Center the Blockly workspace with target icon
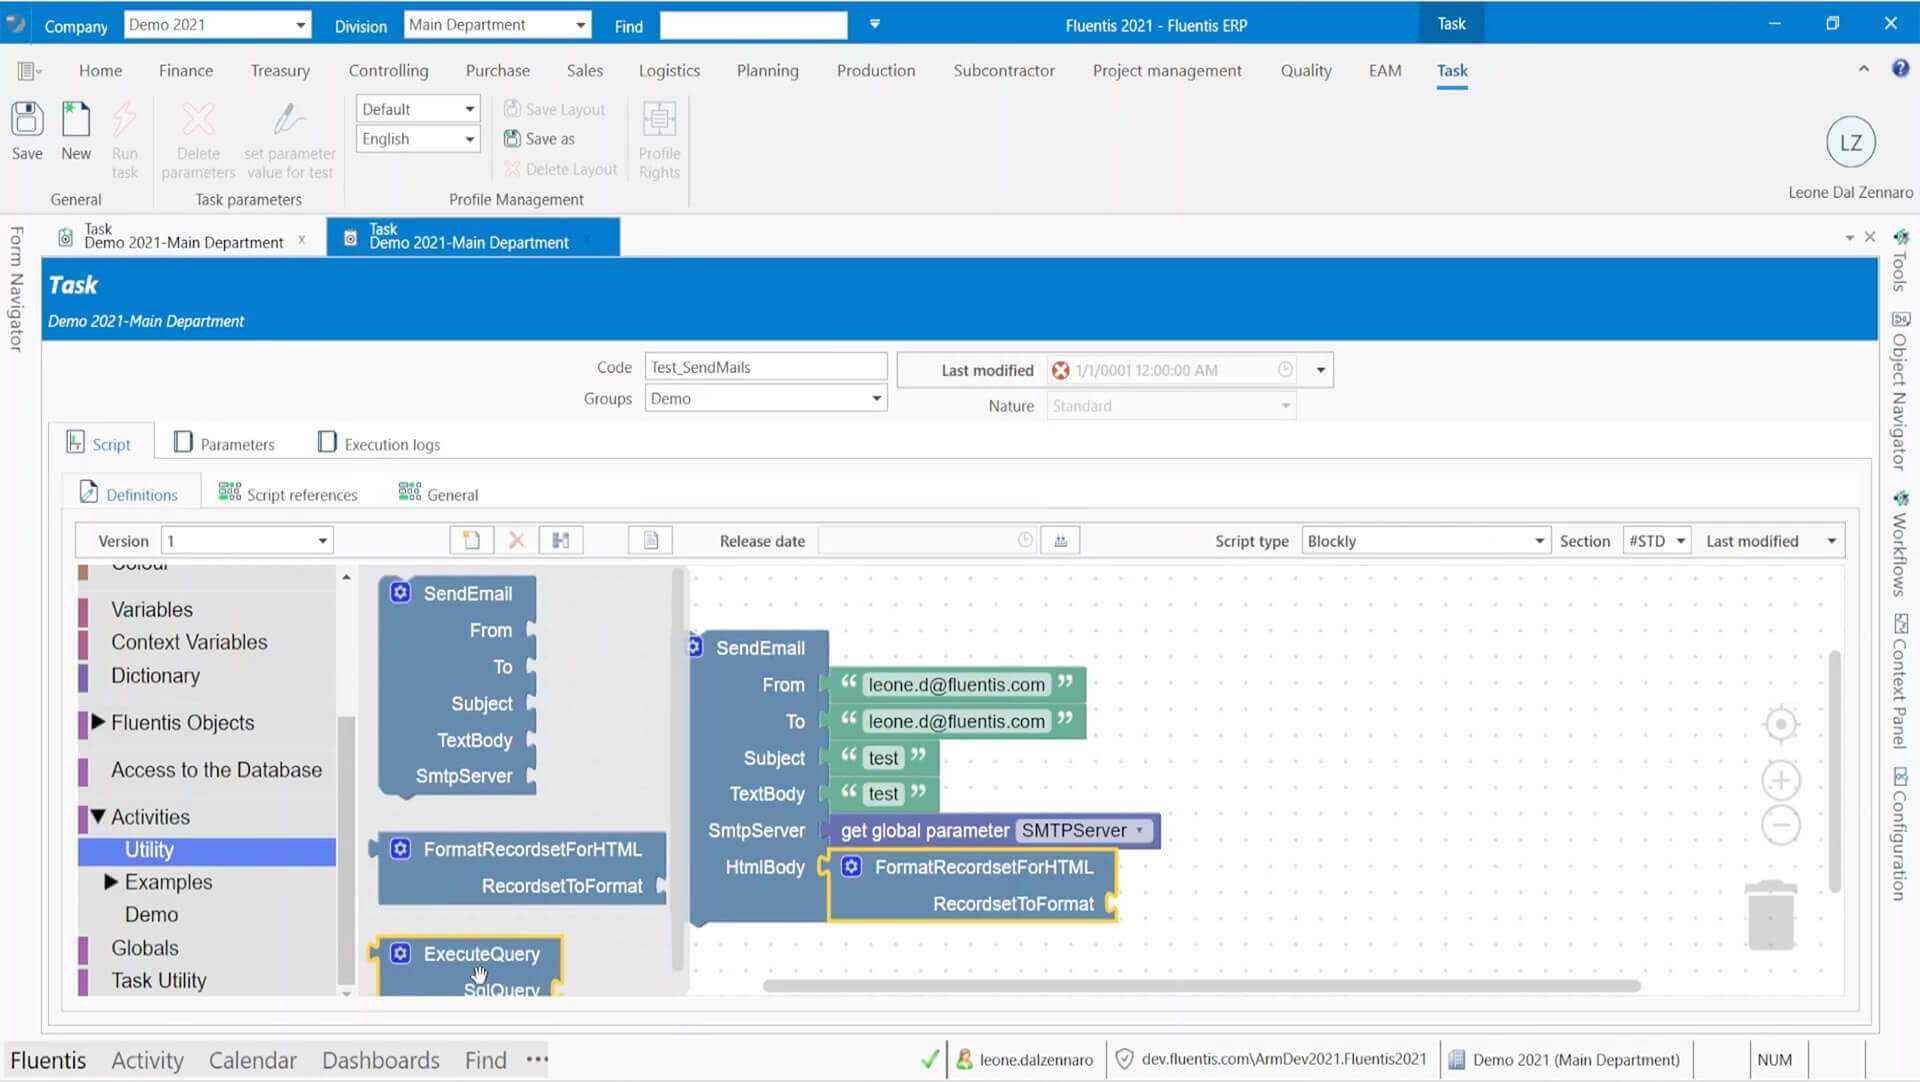This screenshot has height=1082, width=1920. click(1781, 724)
